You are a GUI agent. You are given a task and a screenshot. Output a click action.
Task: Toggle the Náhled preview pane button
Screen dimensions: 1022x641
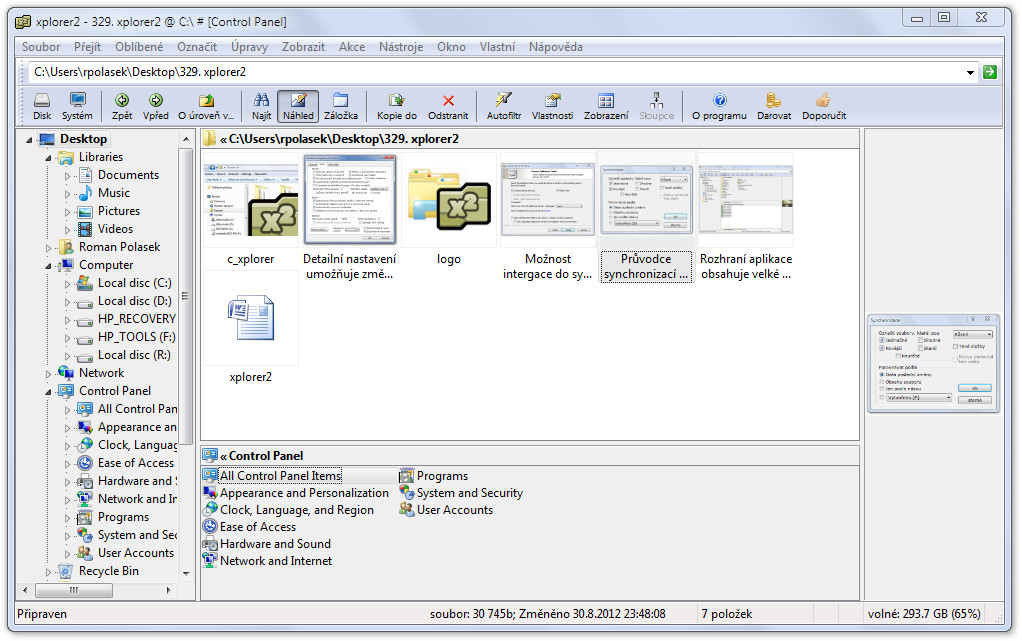(298, 106)
